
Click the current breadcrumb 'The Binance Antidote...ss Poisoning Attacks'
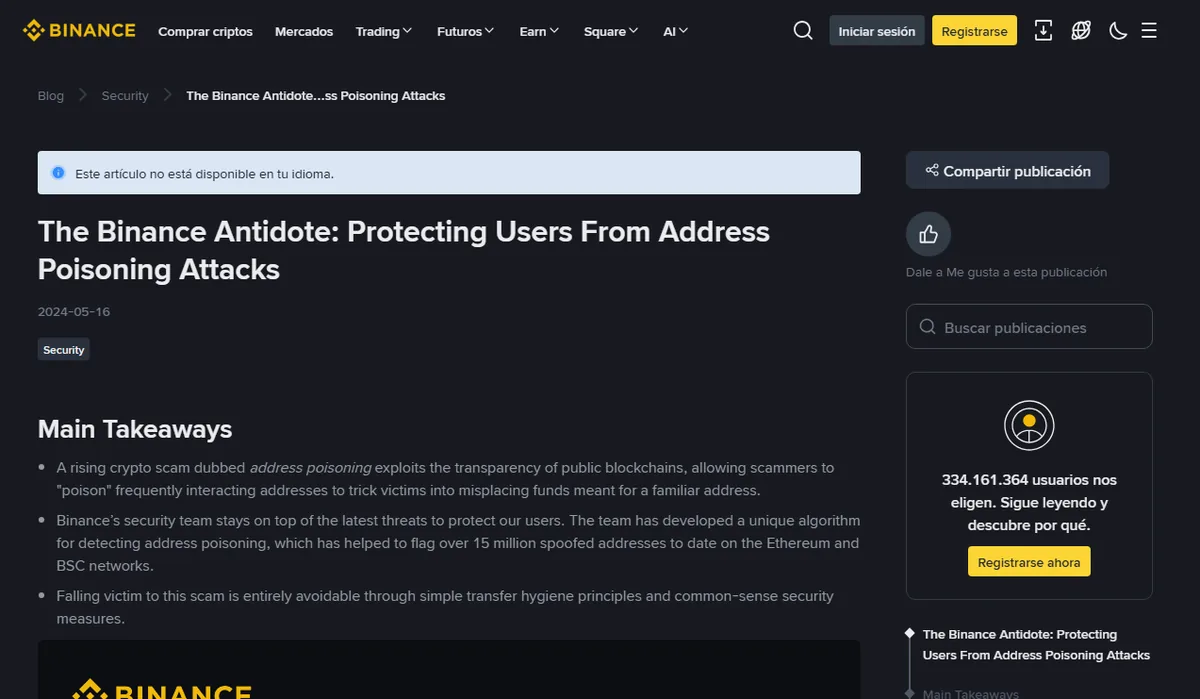tap(316, 96)
